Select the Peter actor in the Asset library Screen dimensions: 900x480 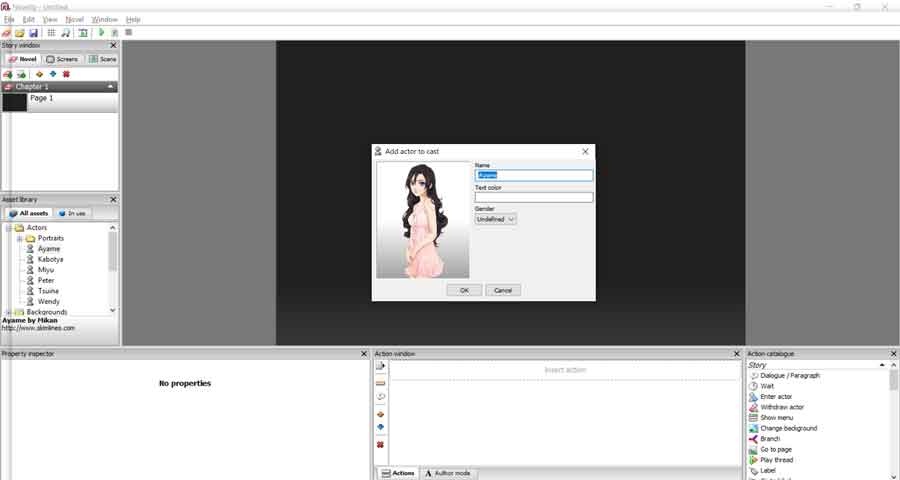tap(40, 281)
